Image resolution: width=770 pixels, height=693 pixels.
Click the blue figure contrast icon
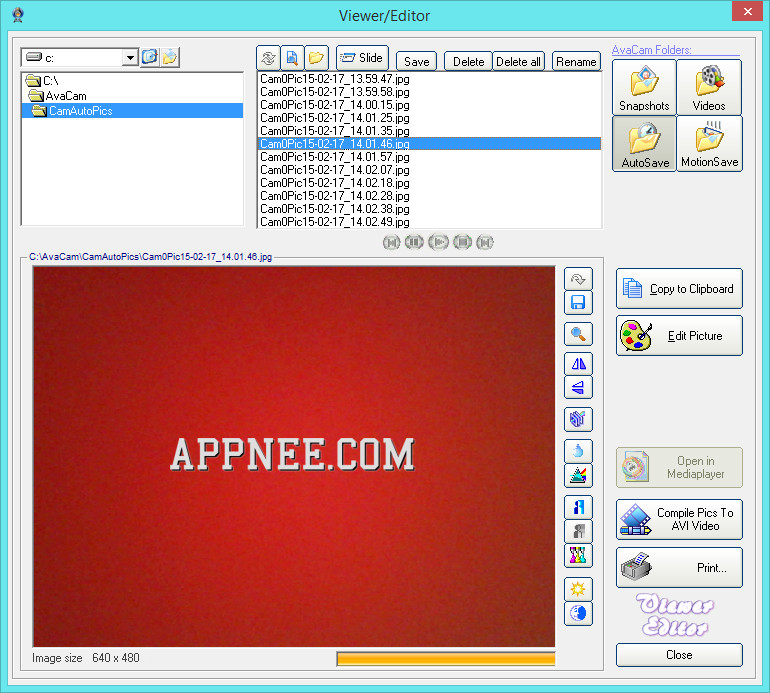coord(578,507)
